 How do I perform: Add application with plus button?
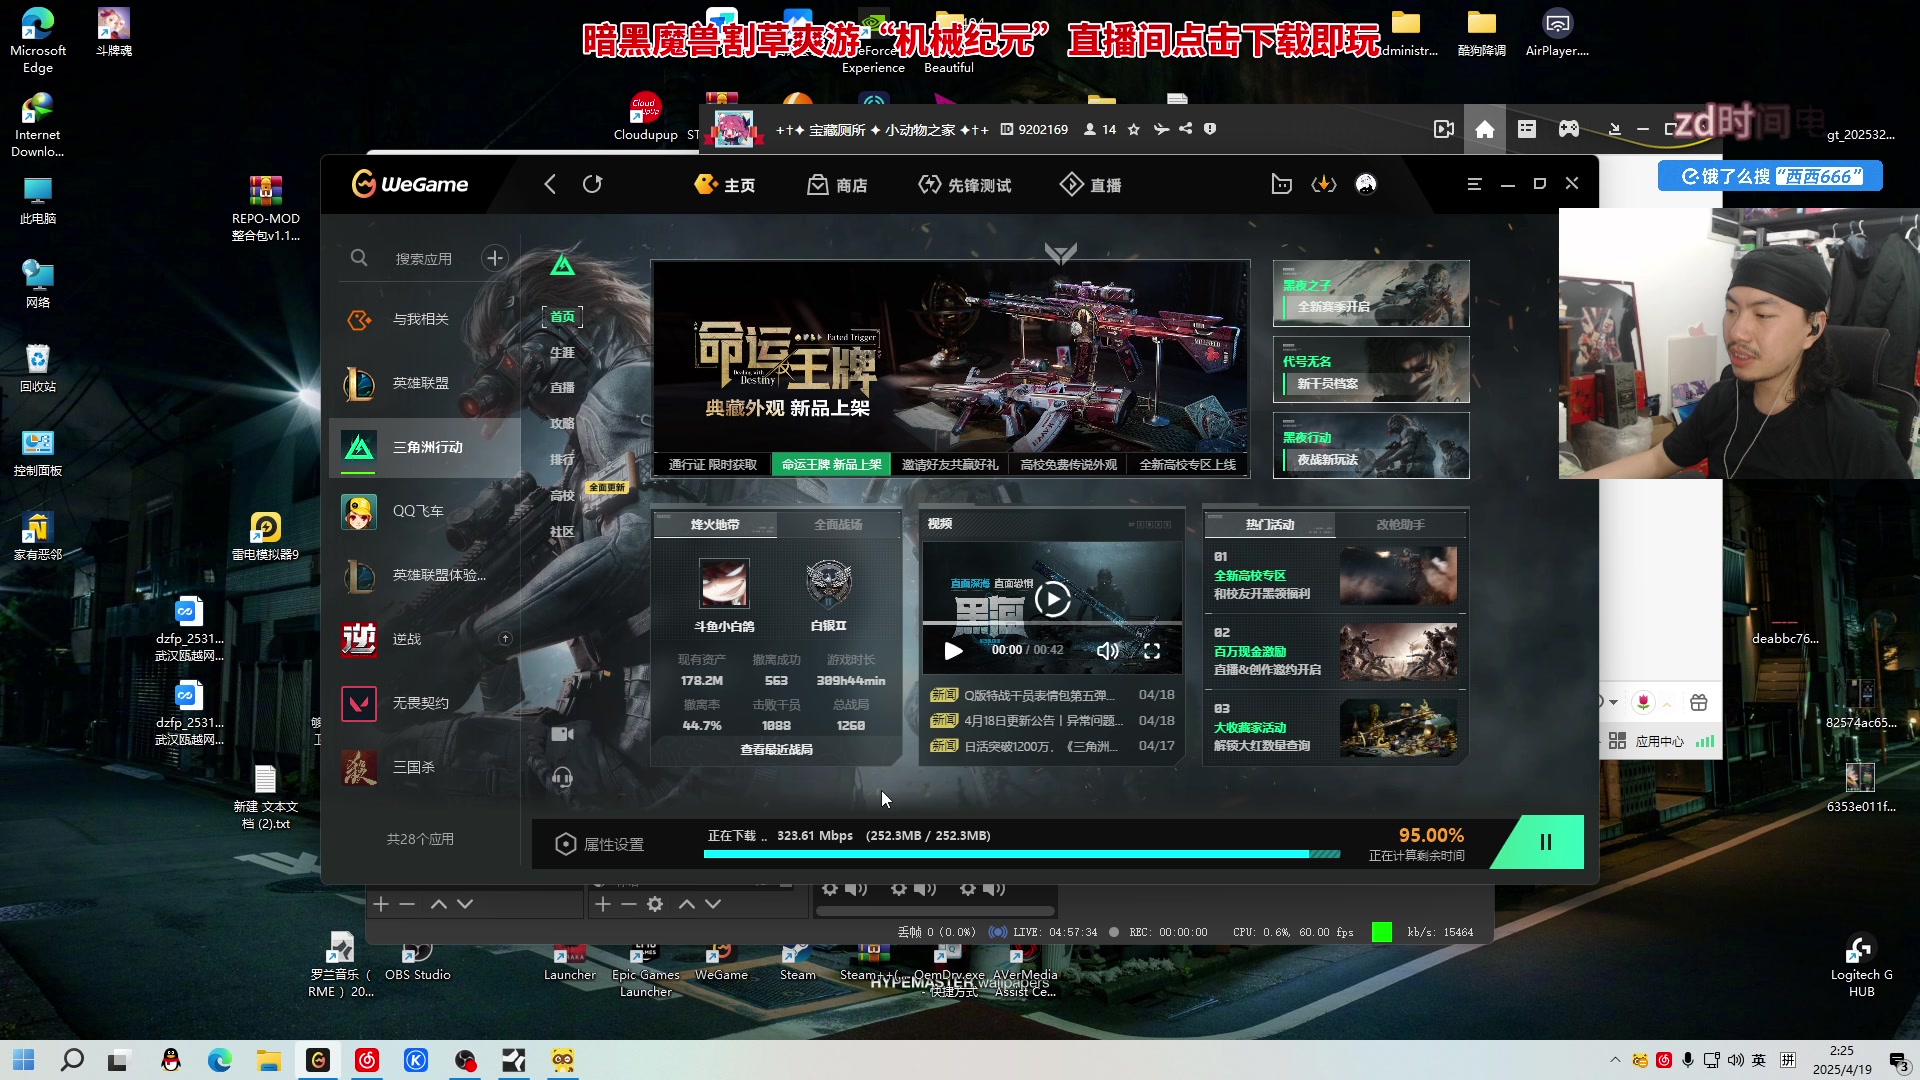495,258
